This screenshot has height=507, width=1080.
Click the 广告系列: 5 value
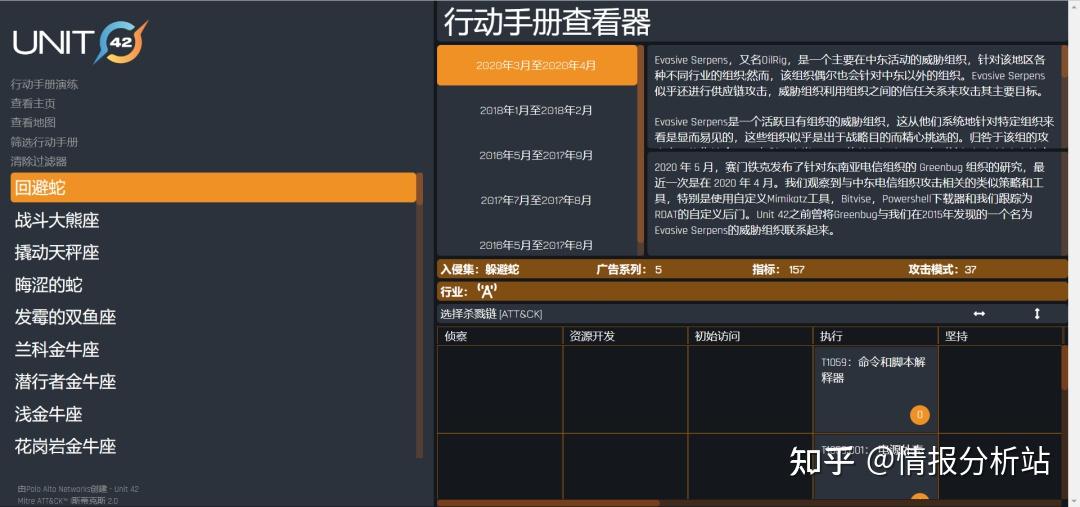[x=629, y=269]
